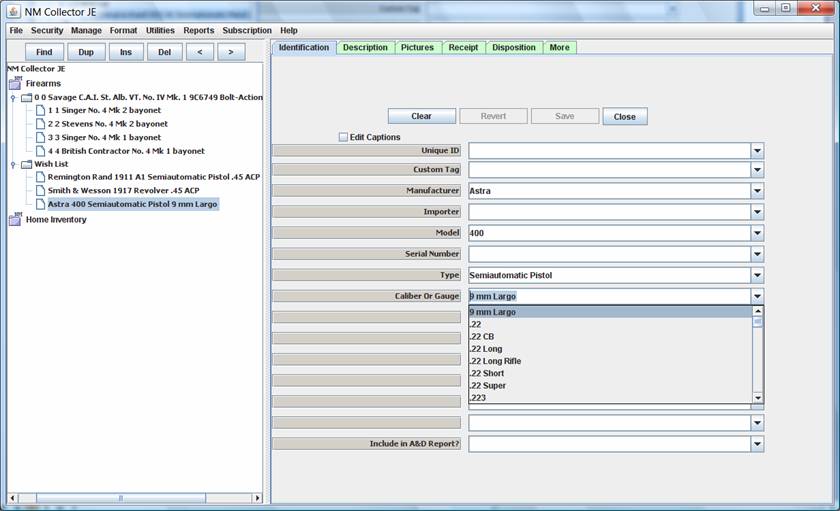
Task: Click the Wish List folder icon
Action: (26, 164)
